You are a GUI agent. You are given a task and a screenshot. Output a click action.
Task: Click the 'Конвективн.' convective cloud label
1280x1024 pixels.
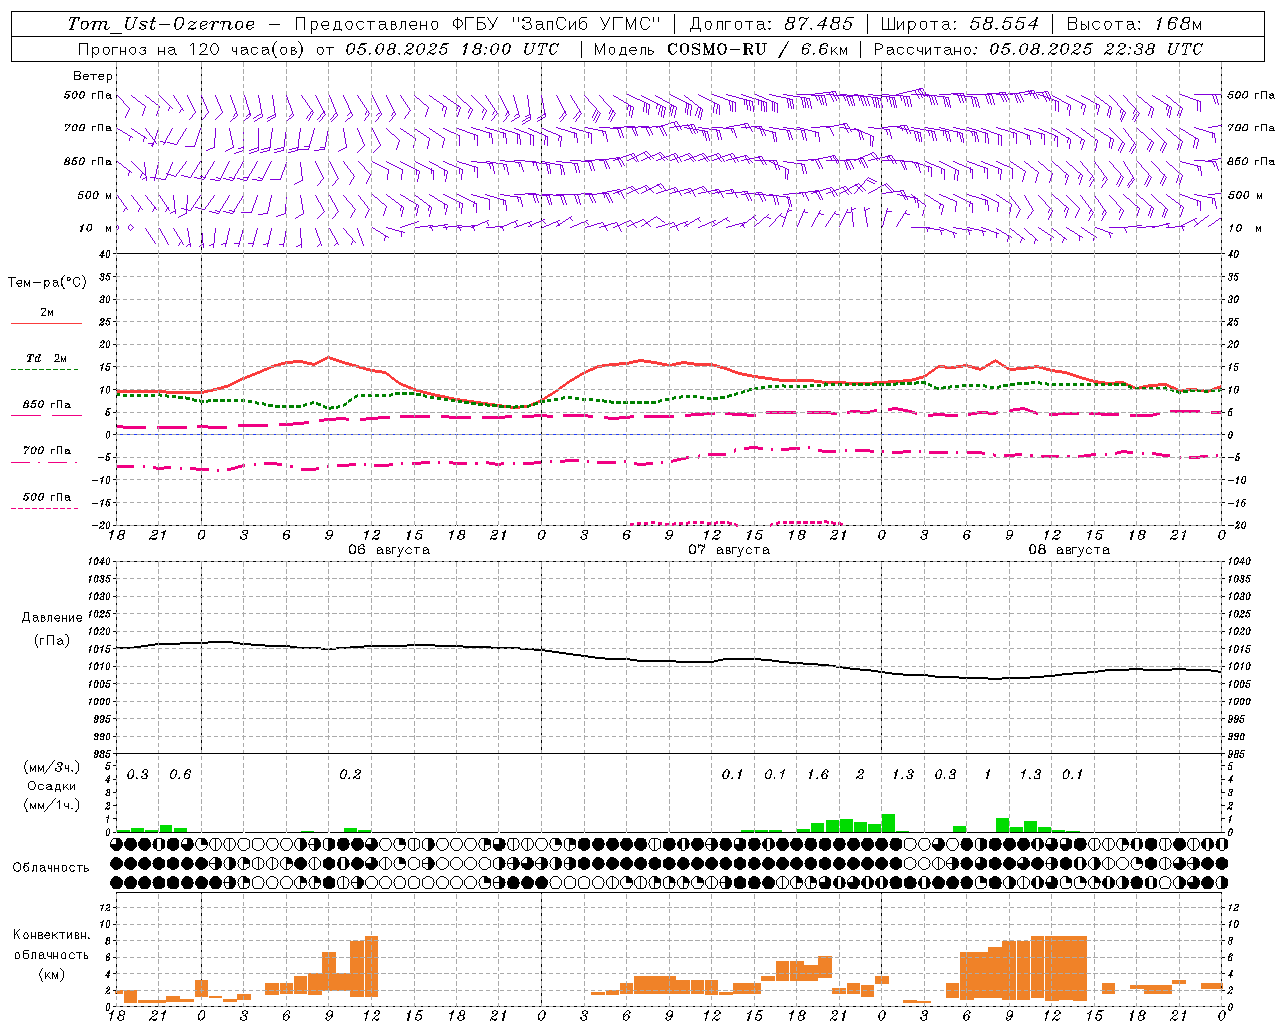tap(51, 935)
